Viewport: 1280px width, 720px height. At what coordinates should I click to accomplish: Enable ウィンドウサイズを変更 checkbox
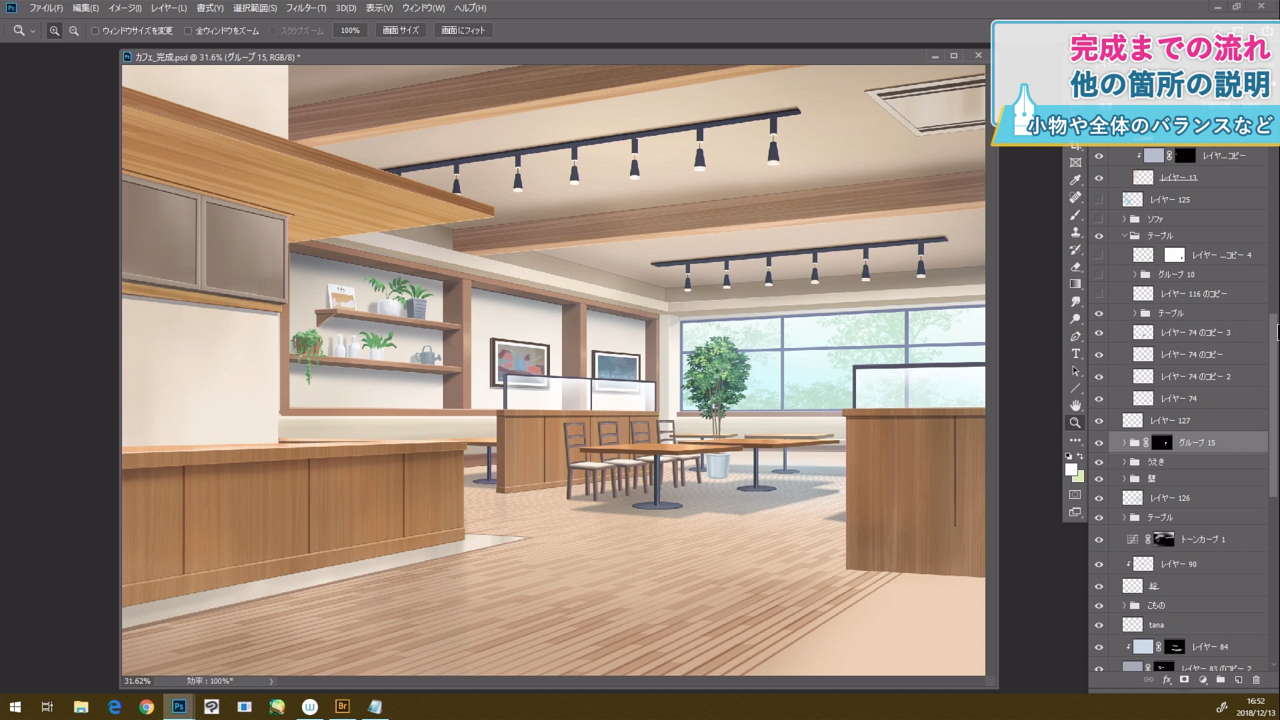96,31
